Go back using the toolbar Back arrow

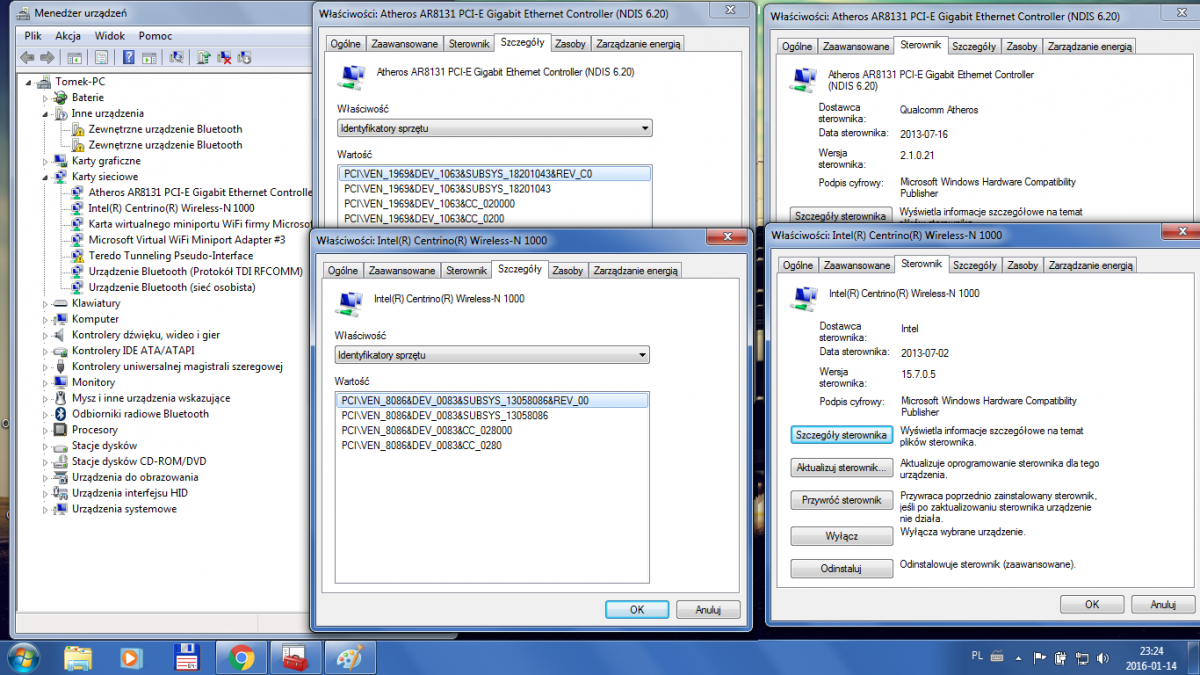(x=28, y=58)
